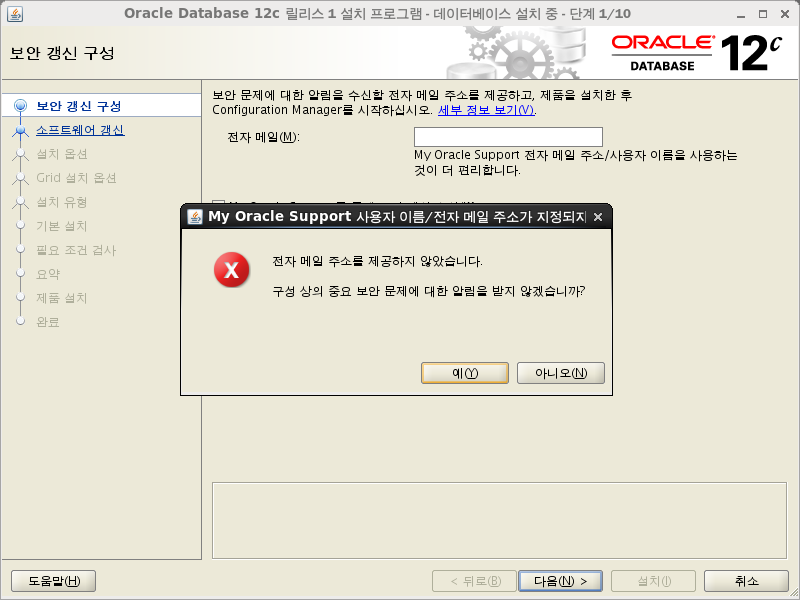
Task: Click the 다음(N) > button
Action: coord(559,581)
